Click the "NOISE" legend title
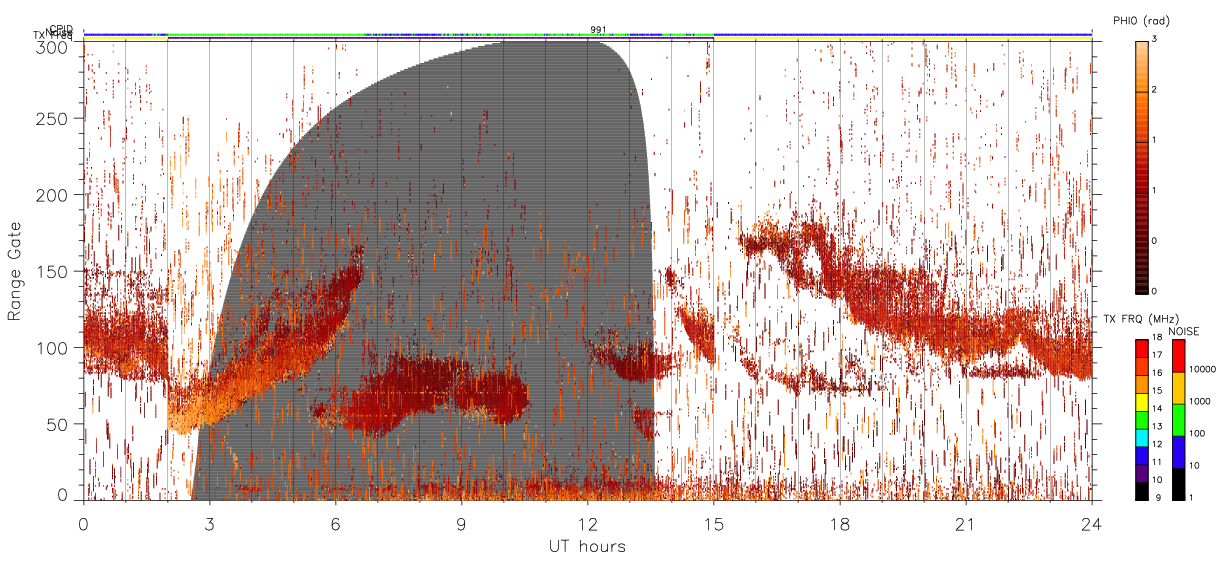Screen dimensions: 1228x567 click(1184, 330)
